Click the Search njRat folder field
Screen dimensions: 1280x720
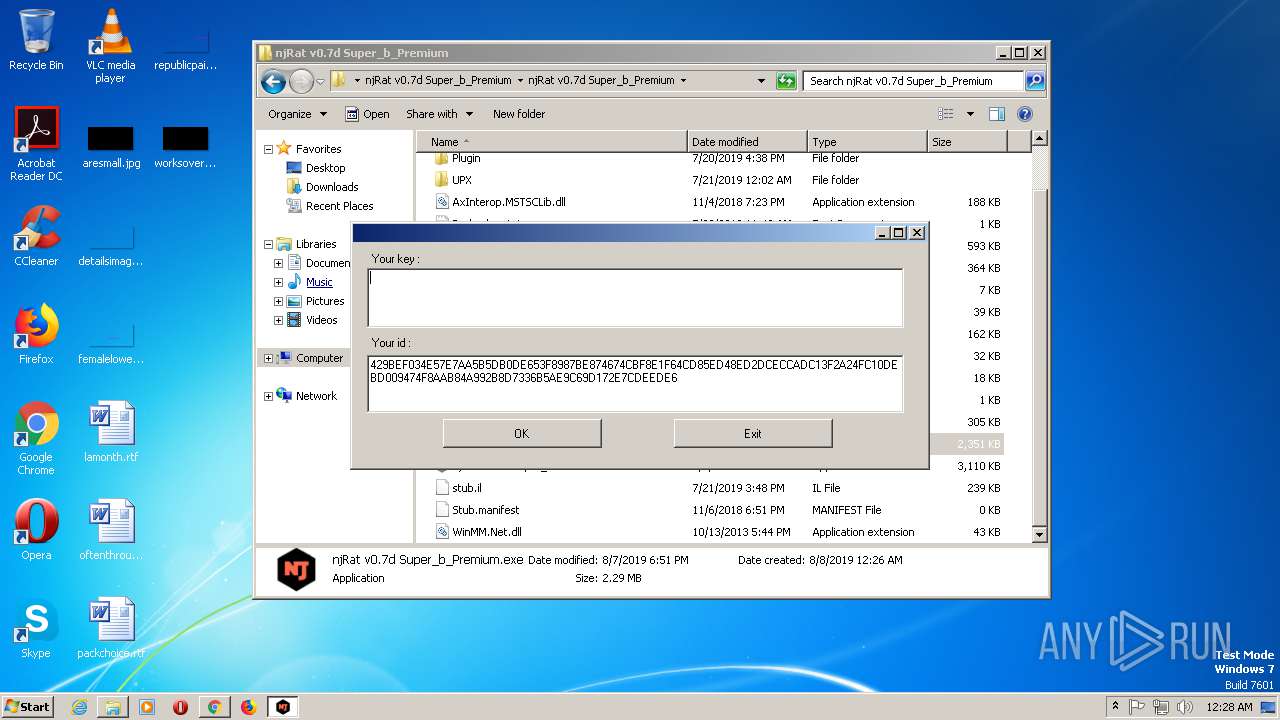913,80
